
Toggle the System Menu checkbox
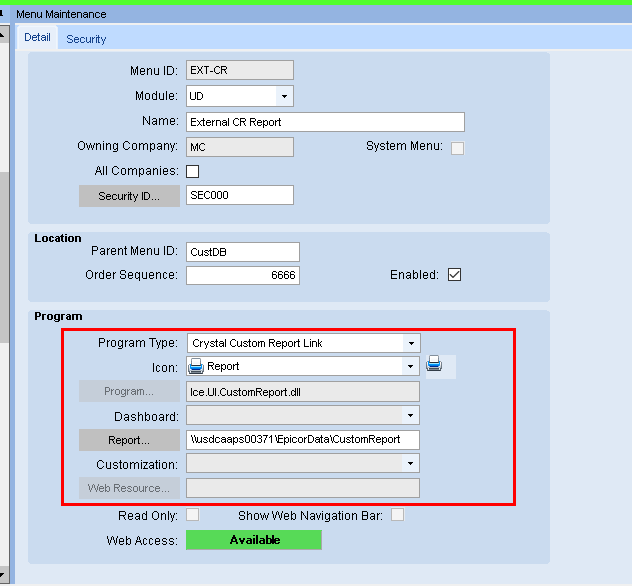[457, 148]
